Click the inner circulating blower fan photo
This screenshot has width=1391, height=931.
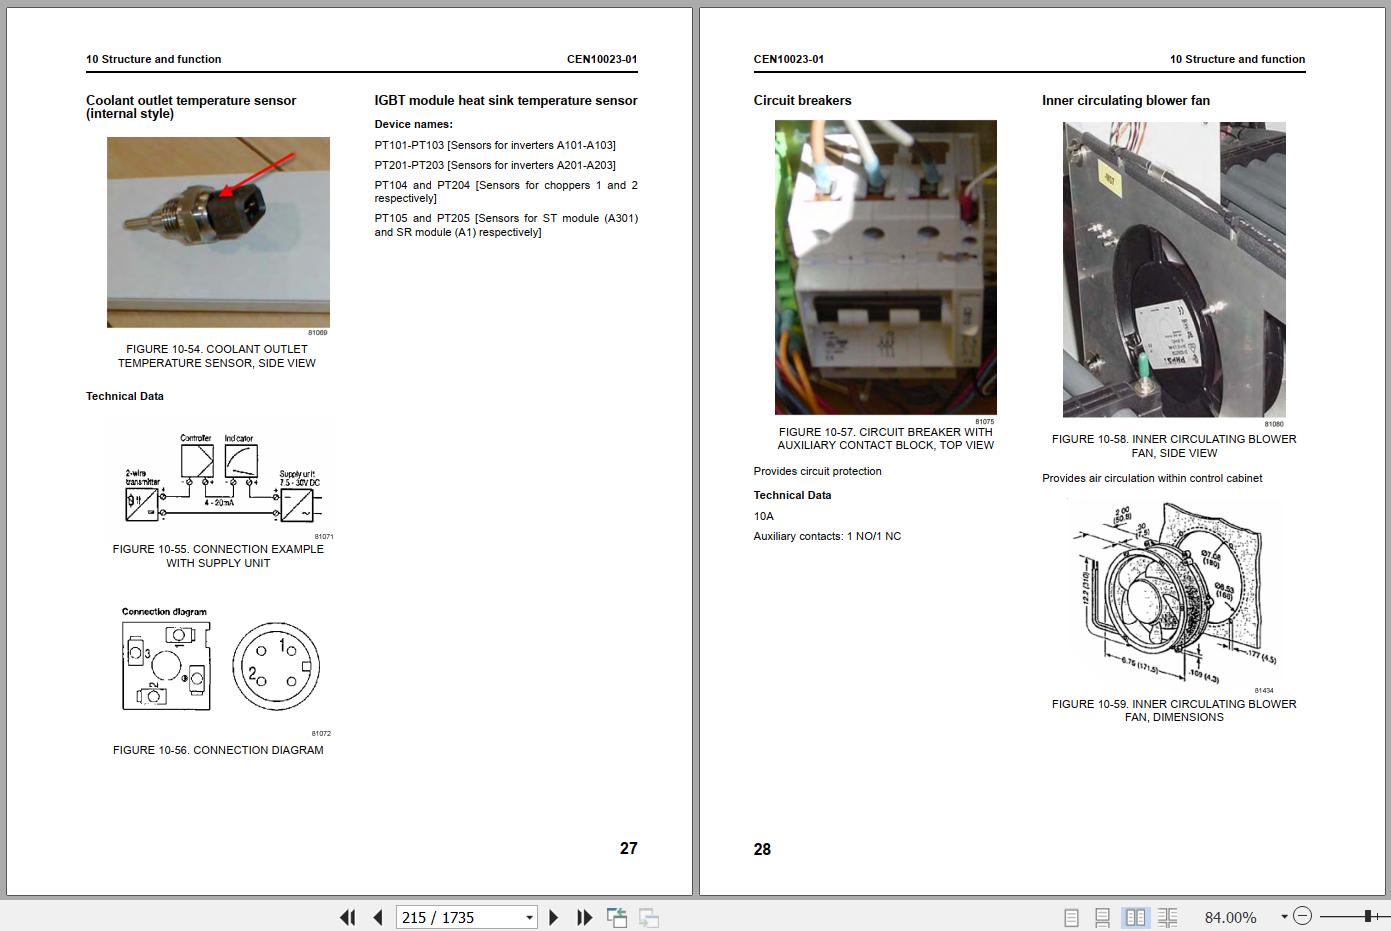(x=1174, y=269)
